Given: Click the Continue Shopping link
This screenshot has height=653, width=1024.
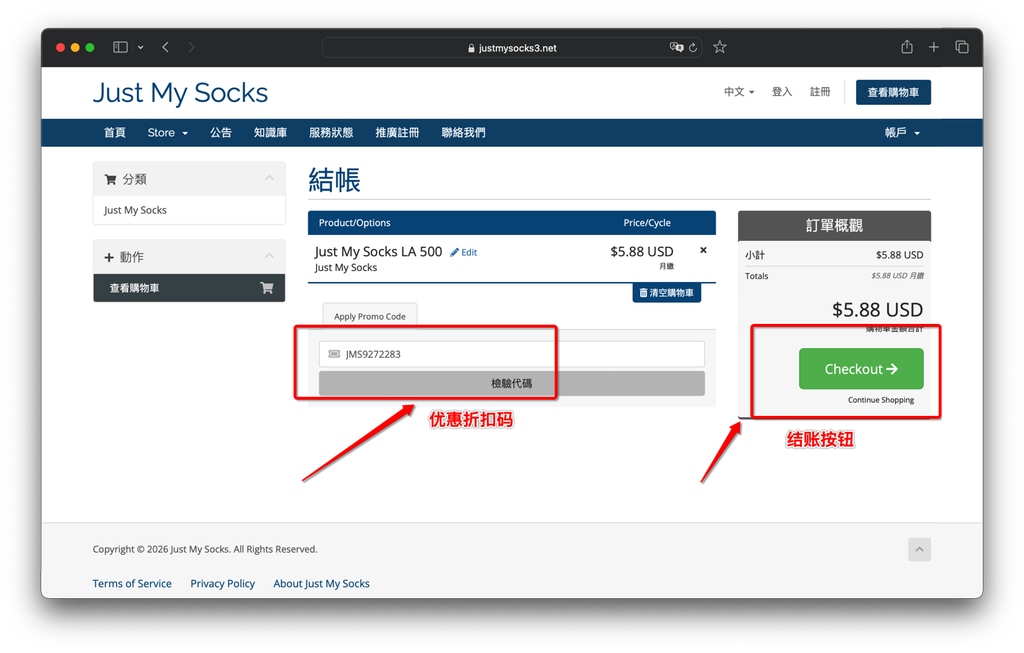Looking at the screenshot, I should [x=881, y=400].
